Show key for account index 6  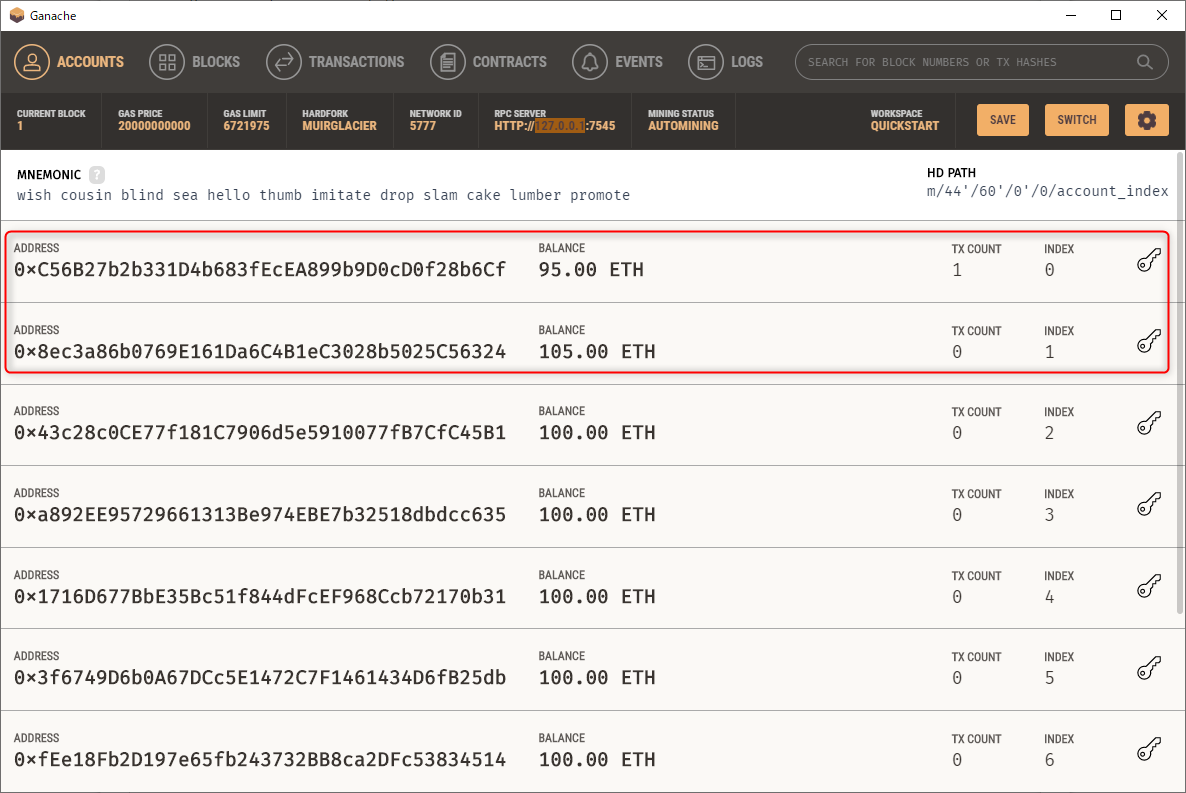(1149, 750)
